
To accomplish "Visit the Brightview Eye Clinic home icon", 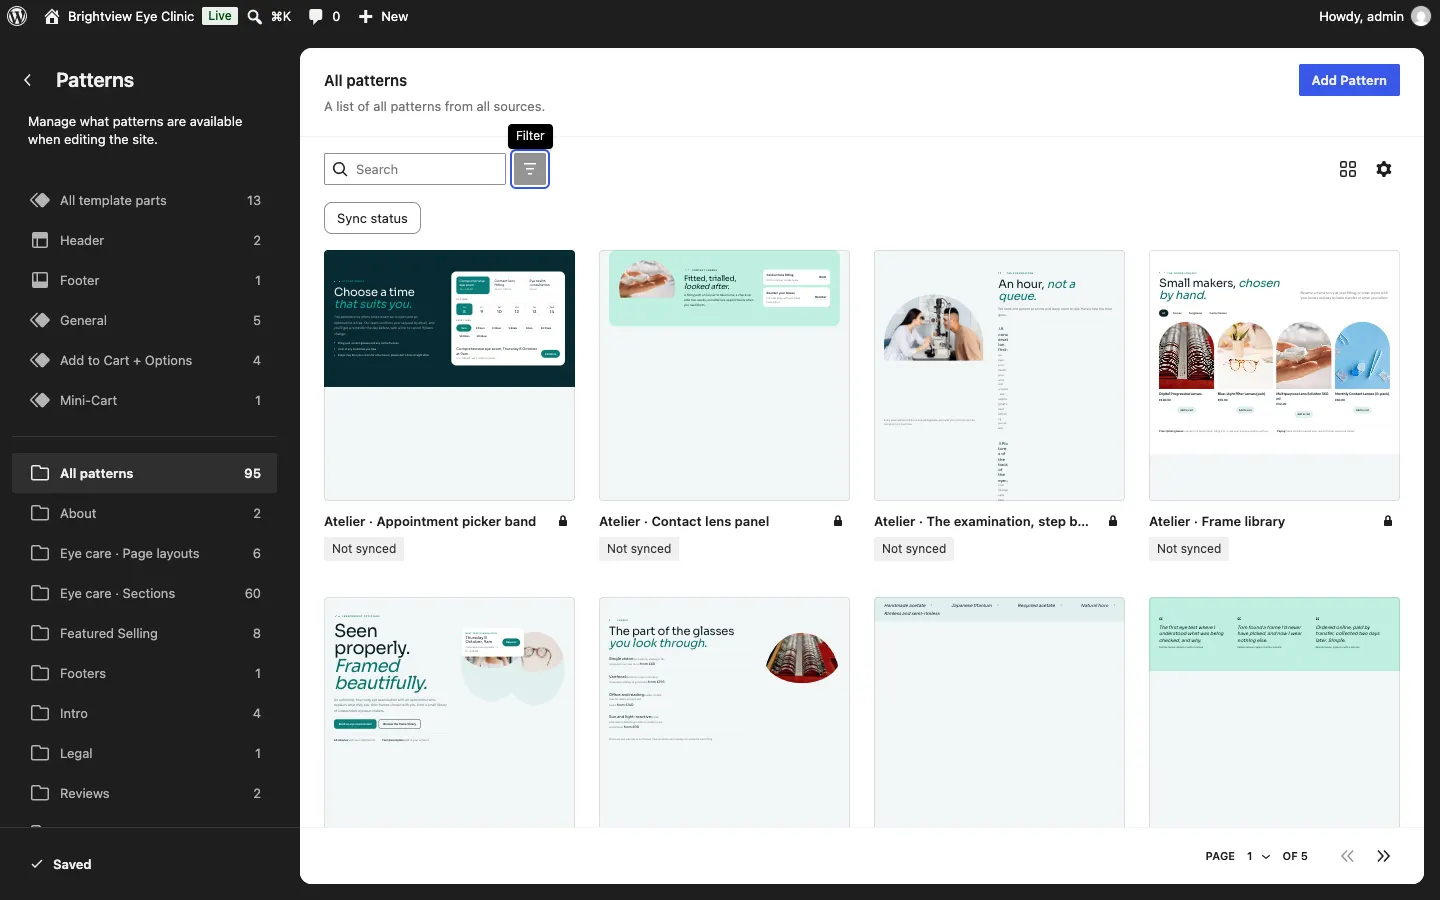I will click(52, 16).
